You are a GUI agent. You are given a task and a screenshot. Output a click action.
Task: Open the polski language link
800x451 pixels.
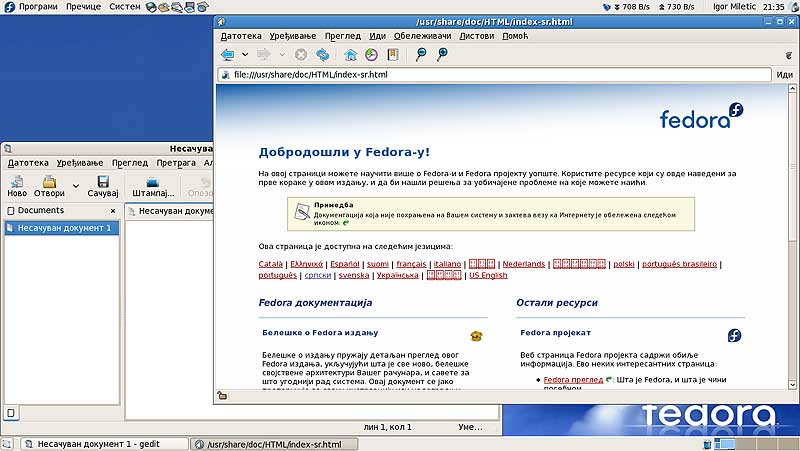(623, 264)
